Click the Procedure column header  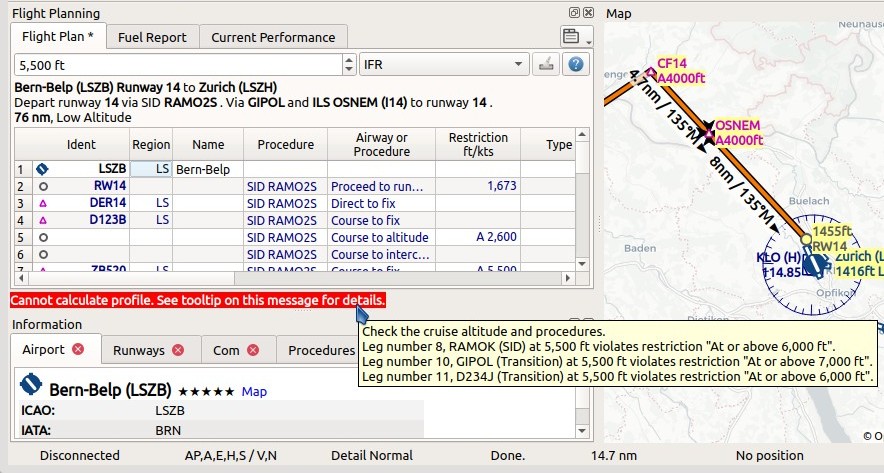coord(285,144)
